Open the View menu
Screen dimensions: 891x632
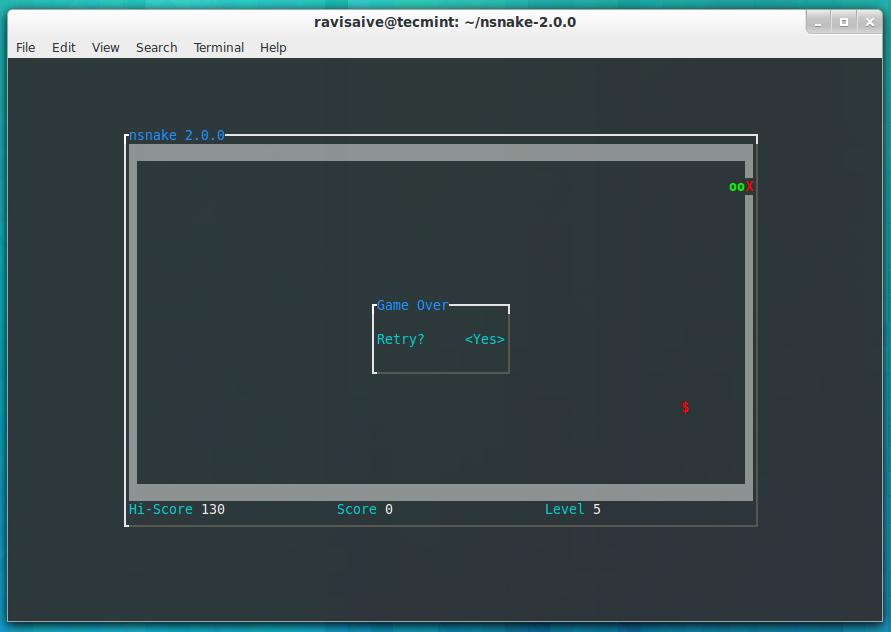[105, 47]
